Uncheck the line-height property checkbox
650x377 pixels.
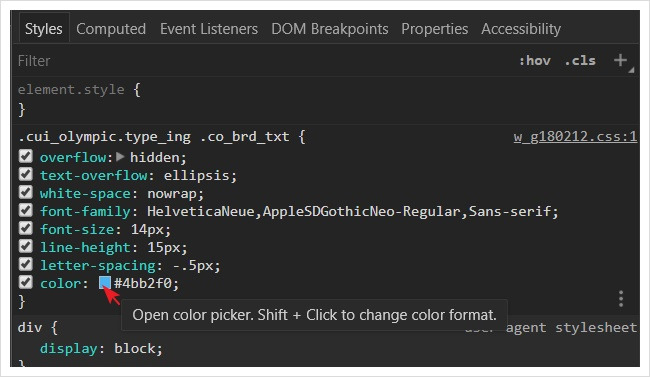[x=26, y=246]
